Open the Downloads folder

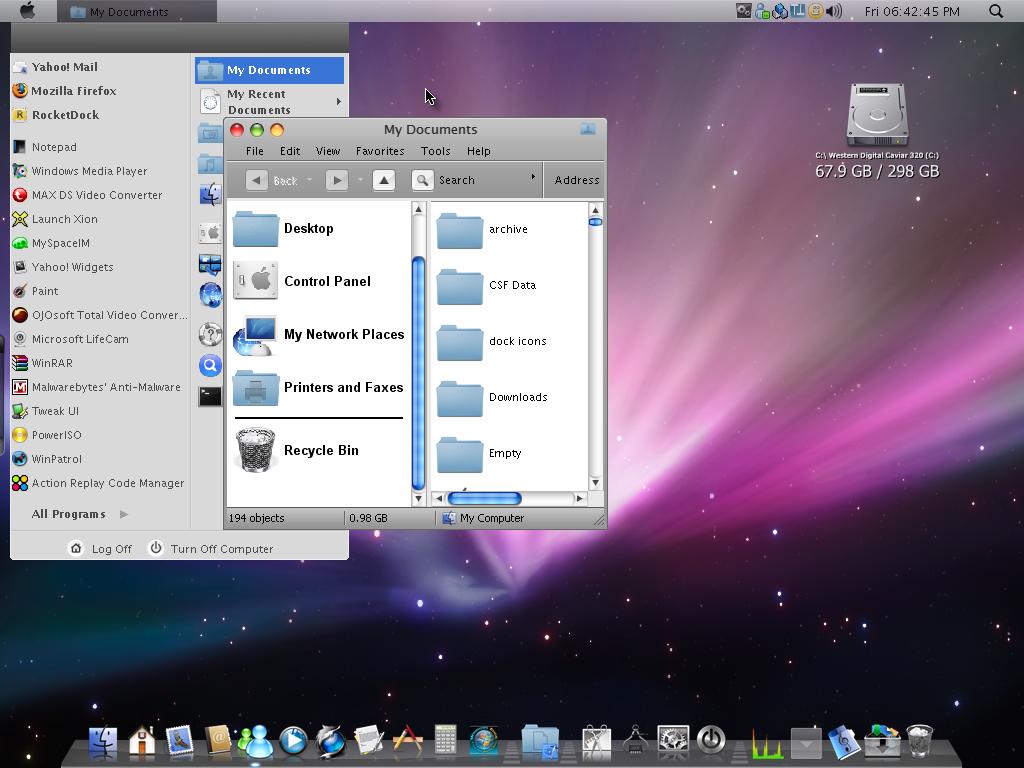pyautogui.click(x=492, y=398)
